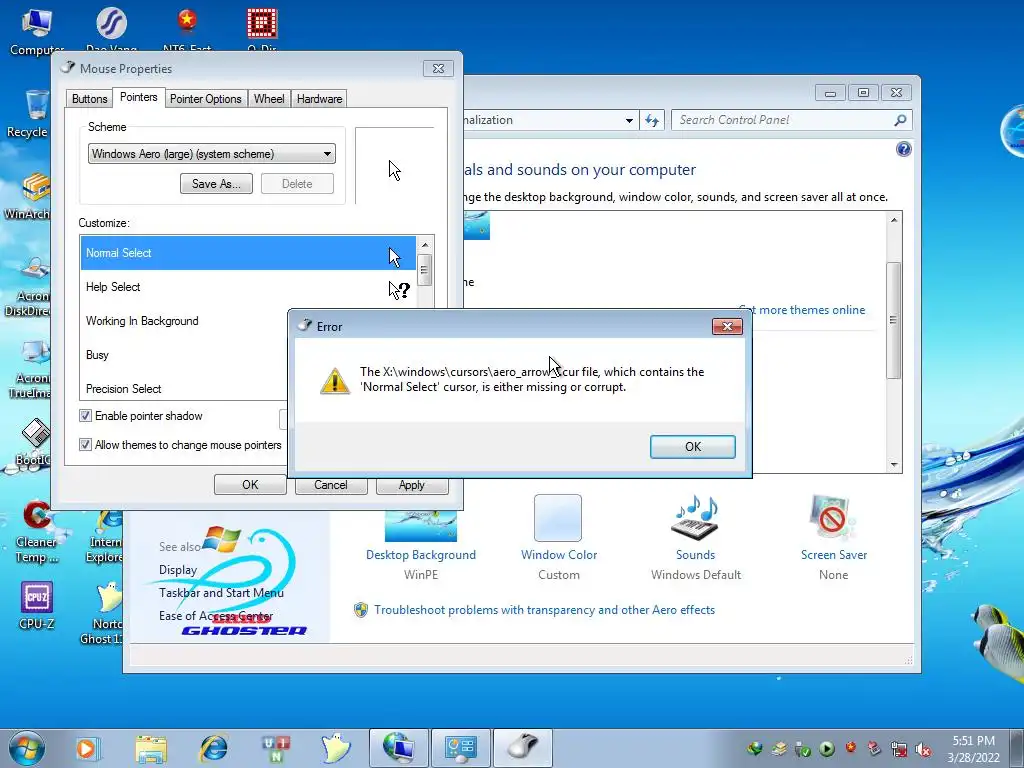This screenshot has width=1024, height=768.
Task: Close the Mouse Properties window
Action: (438, 69)
